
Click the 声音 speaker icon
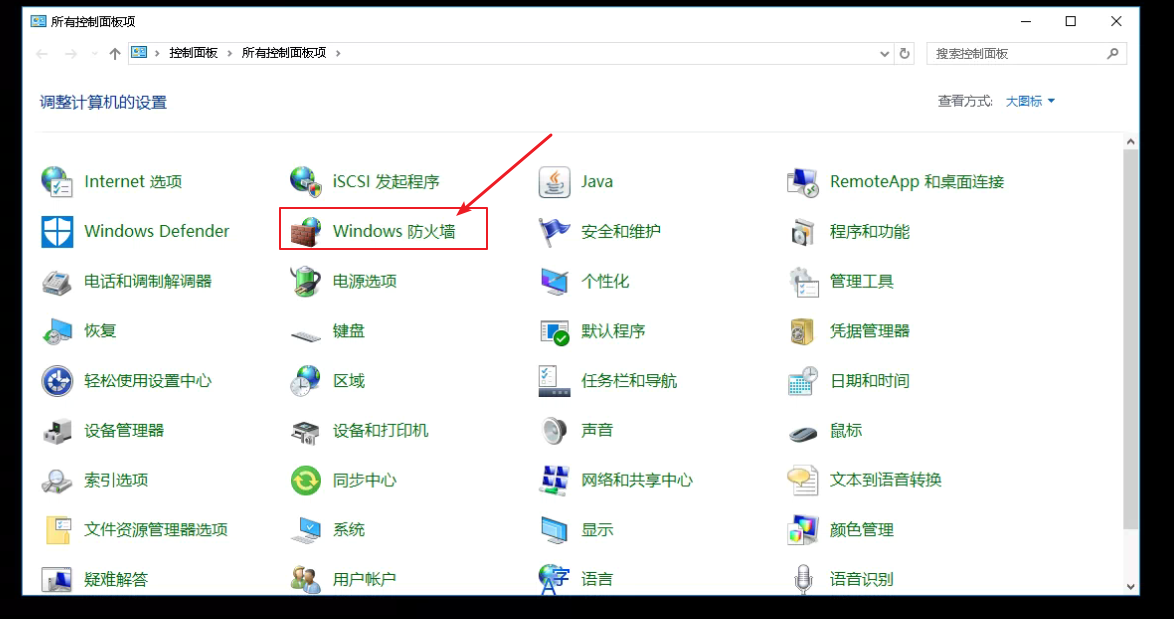click(554, 430)
